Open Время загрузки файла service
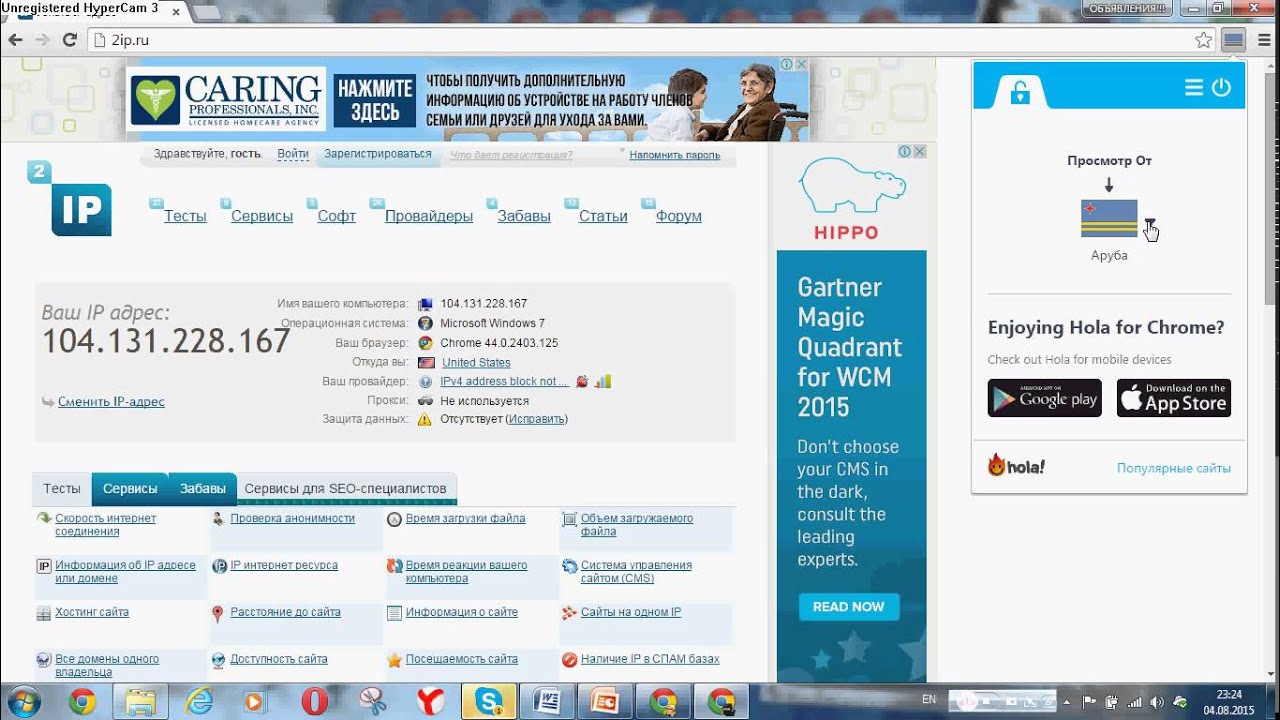Viewport: 1280px width, 720px height. click(x=465, y=518)
